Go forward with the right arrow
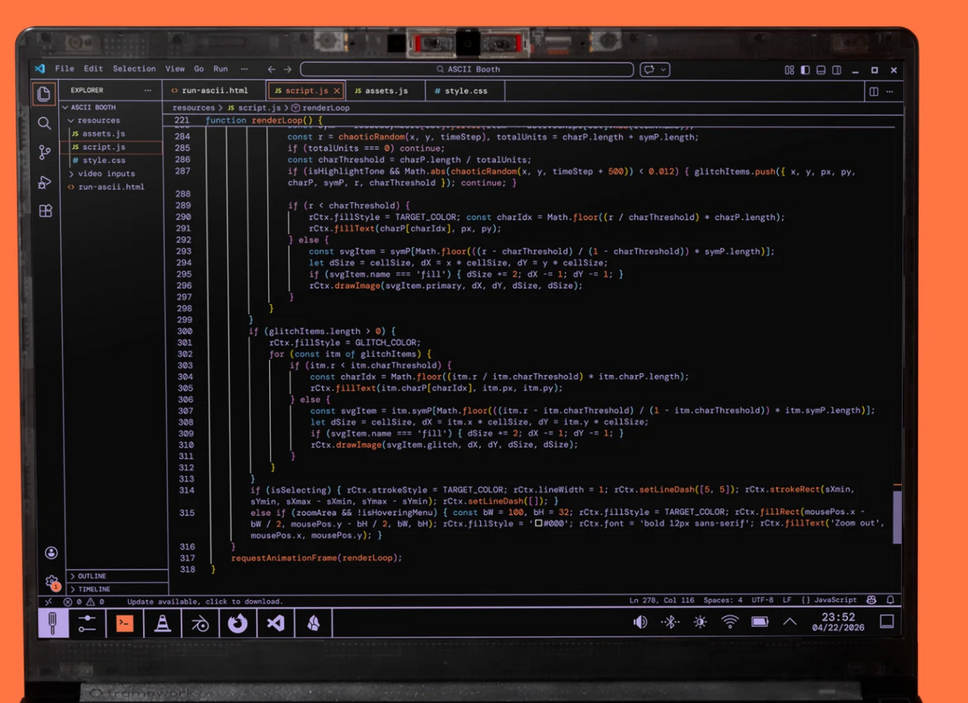Image resolution: width=968 pixels, height=703 pixels. 288,69
